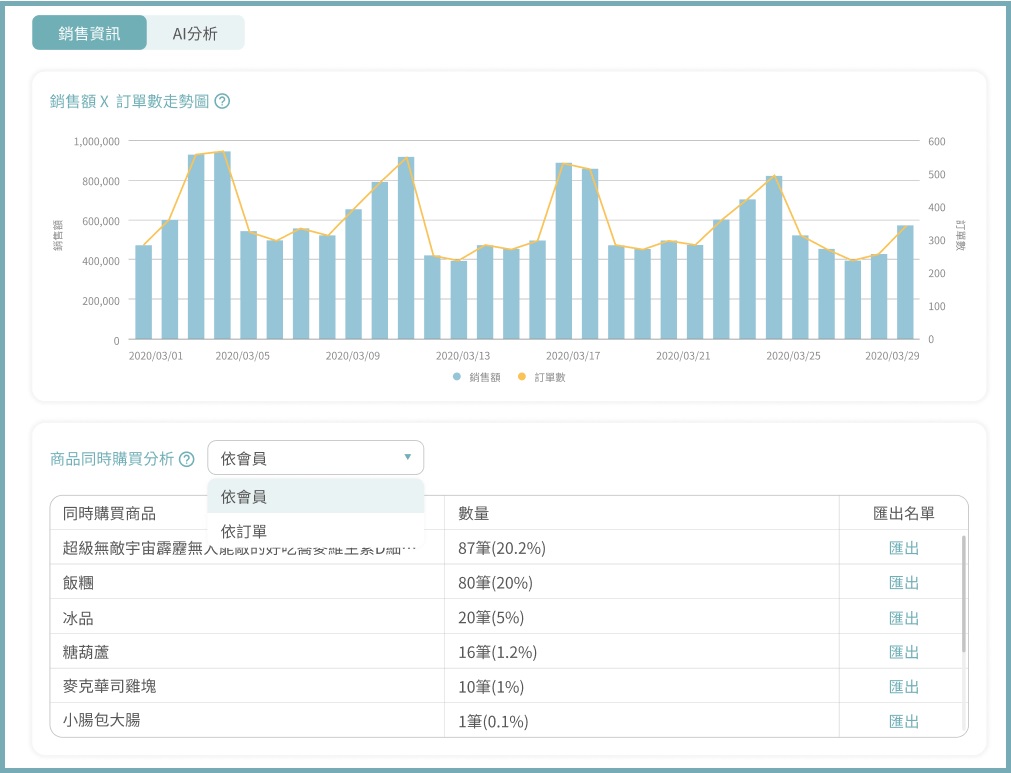Click 匯出 for 麥克華司雞塊
Screen dimensions: 1011x773
point(903,686)
